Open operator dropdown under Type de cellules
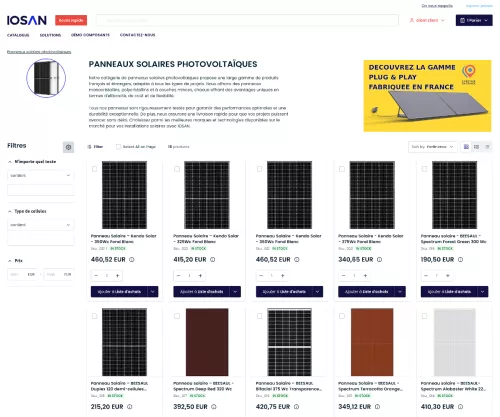500x417 pixels. pos(40,225)
